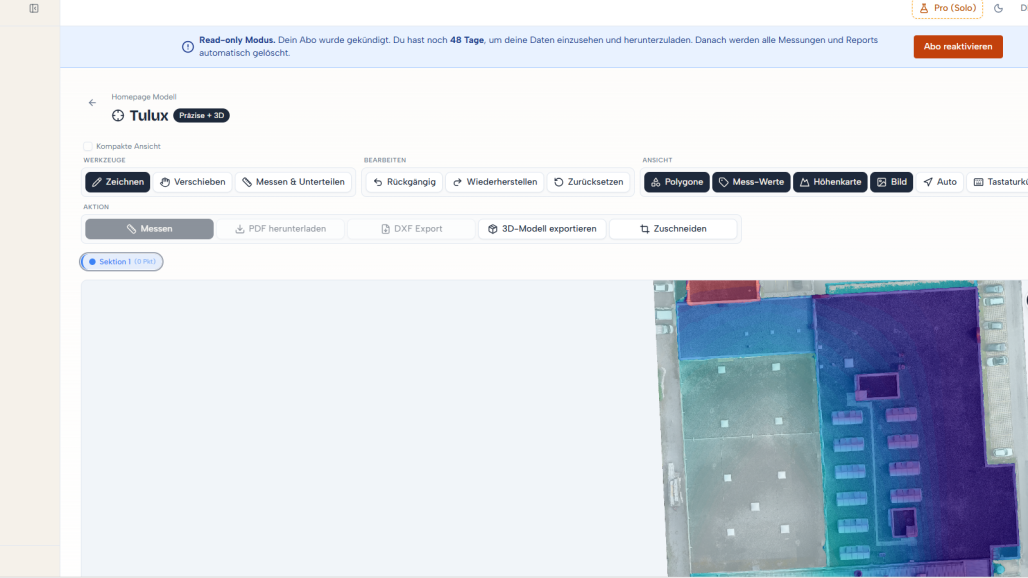1028x578 pixels.
Task: Reset with the Zurücksetzen button
Action: point(588,182)
